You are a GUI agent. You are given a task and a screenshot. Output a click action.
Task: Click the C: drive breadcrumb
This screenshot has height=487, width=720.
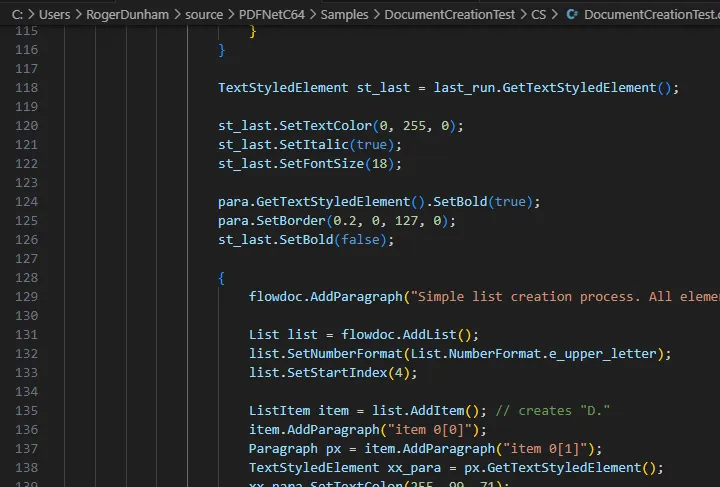click(x=17, y=15)
